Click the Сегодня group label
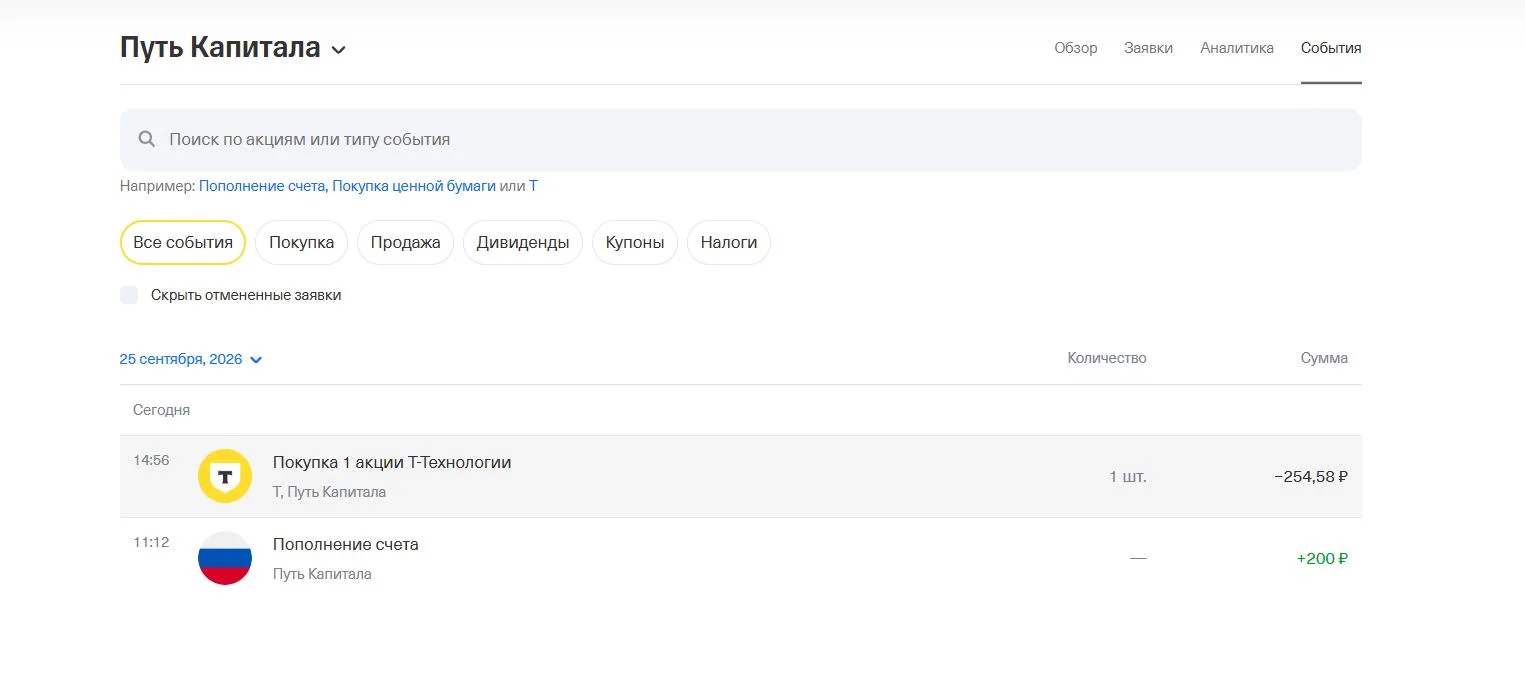The image size is (1525, 692). (x=161, y=410)
